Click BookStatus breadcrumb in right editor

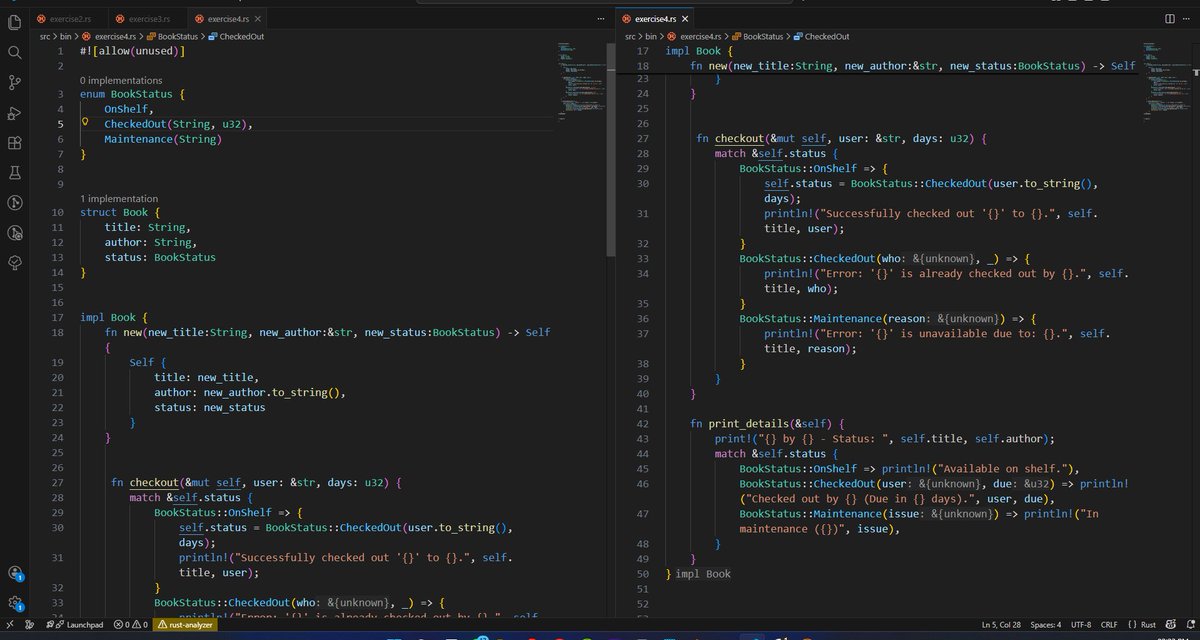[758, 36]
